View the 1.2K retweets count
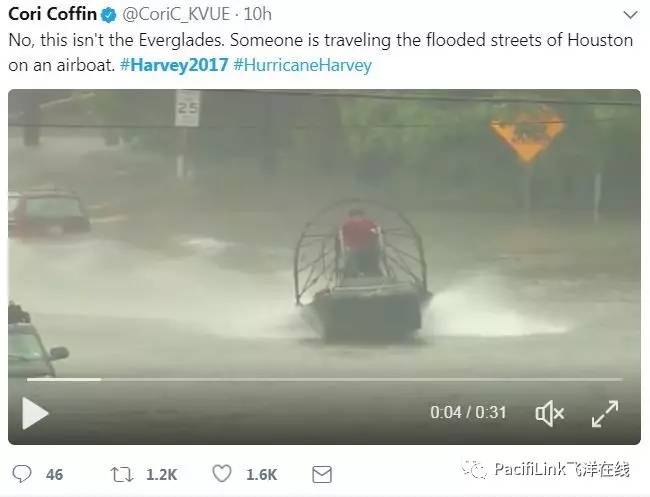650x497 pixels. (162, 475)
